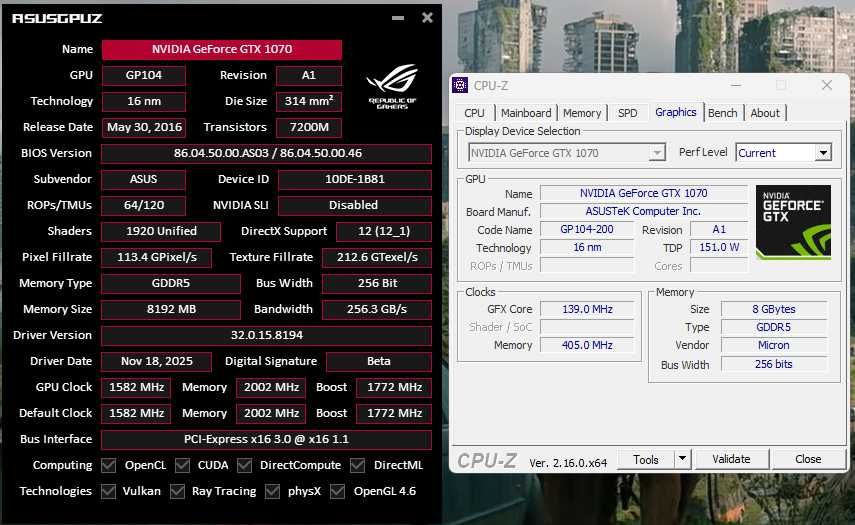Image resolution: width=855 pixels, height=525 pixels.
Task: Open the display device selection dropdown
Action: pyautogui.click(x=657, y=153)
